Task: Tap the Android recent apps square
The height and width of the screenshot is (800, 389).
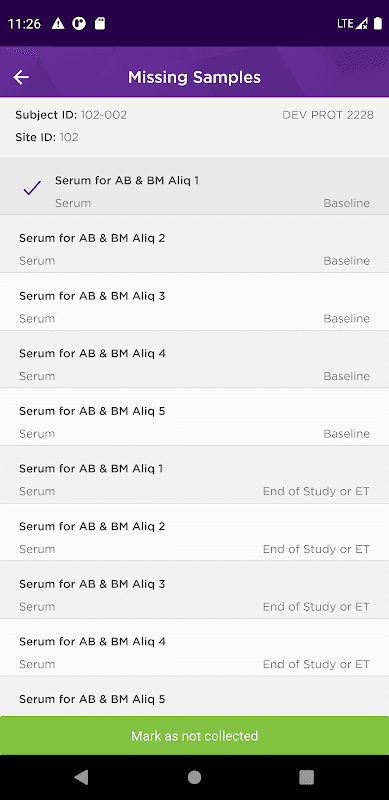Action: (x=306, y=777)
